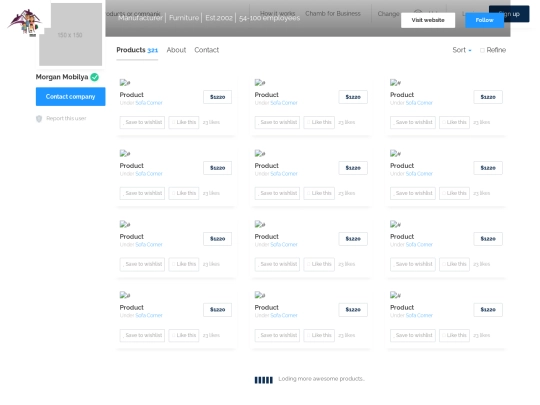Click the 150 x 150 company avatar placeholder
The height and width of the screenshot is (405, 540).
[x=70, y=34]
